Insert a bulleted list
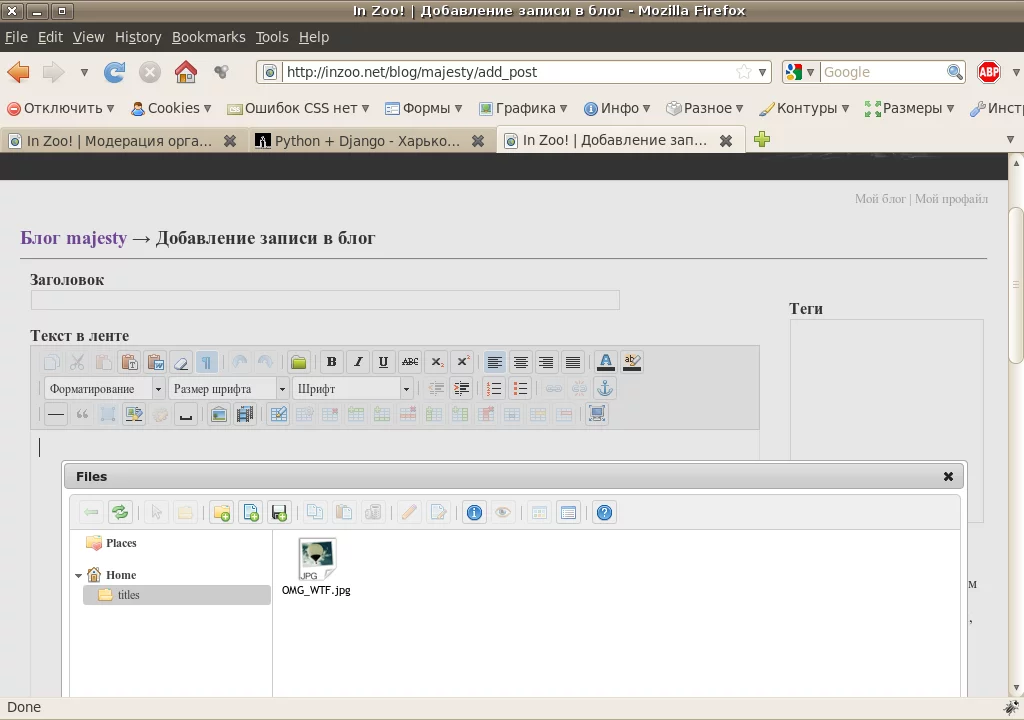The width and height of the screenshot is (1024, 720). (520, 389)
